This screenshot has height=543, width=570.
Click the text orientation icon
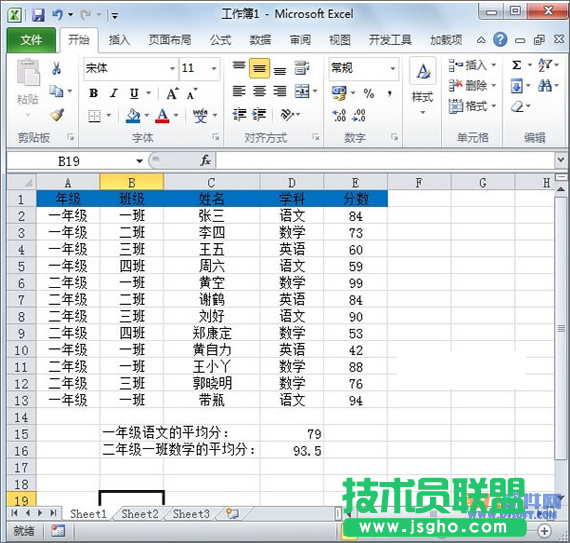(287, 114)
